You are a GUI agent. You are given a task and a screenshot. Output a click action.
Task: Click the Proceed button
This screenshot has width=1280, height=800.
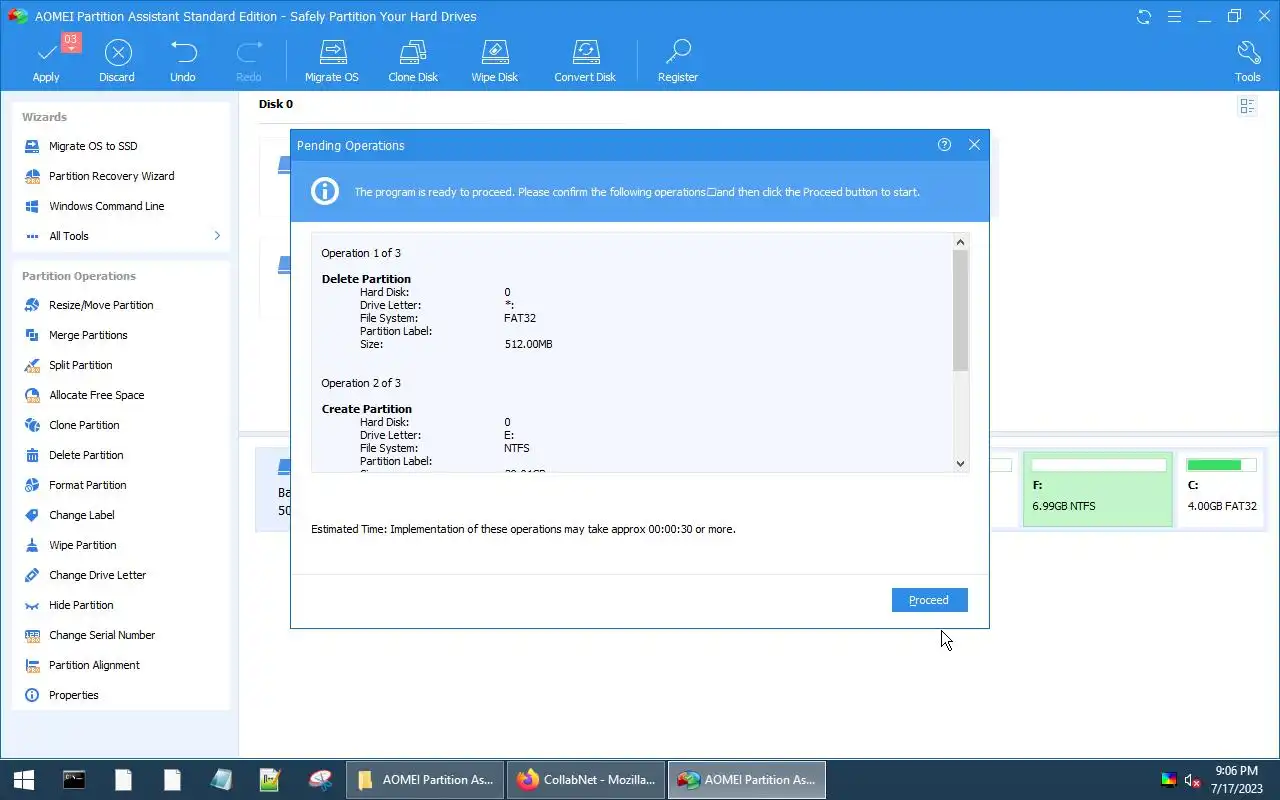[929, 600]
